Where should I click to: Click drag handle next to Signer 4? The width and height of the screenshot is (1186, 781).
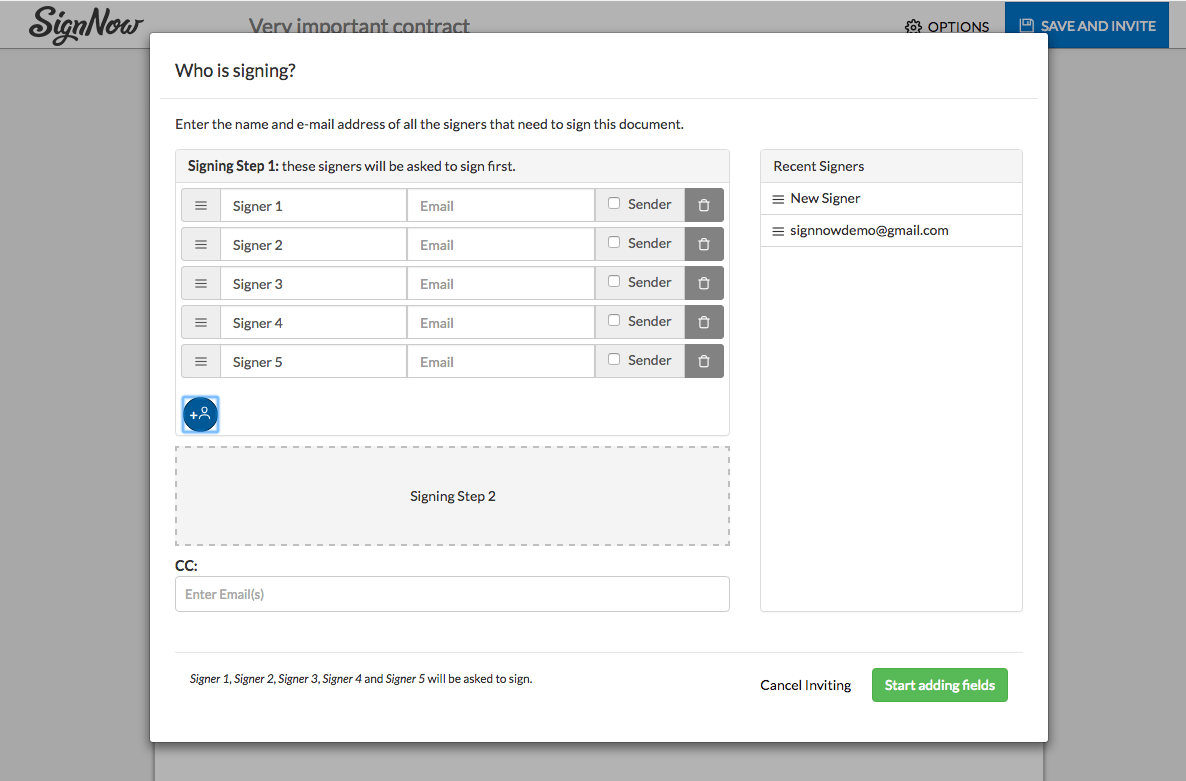pyautogui.click(x=201, y=322)
